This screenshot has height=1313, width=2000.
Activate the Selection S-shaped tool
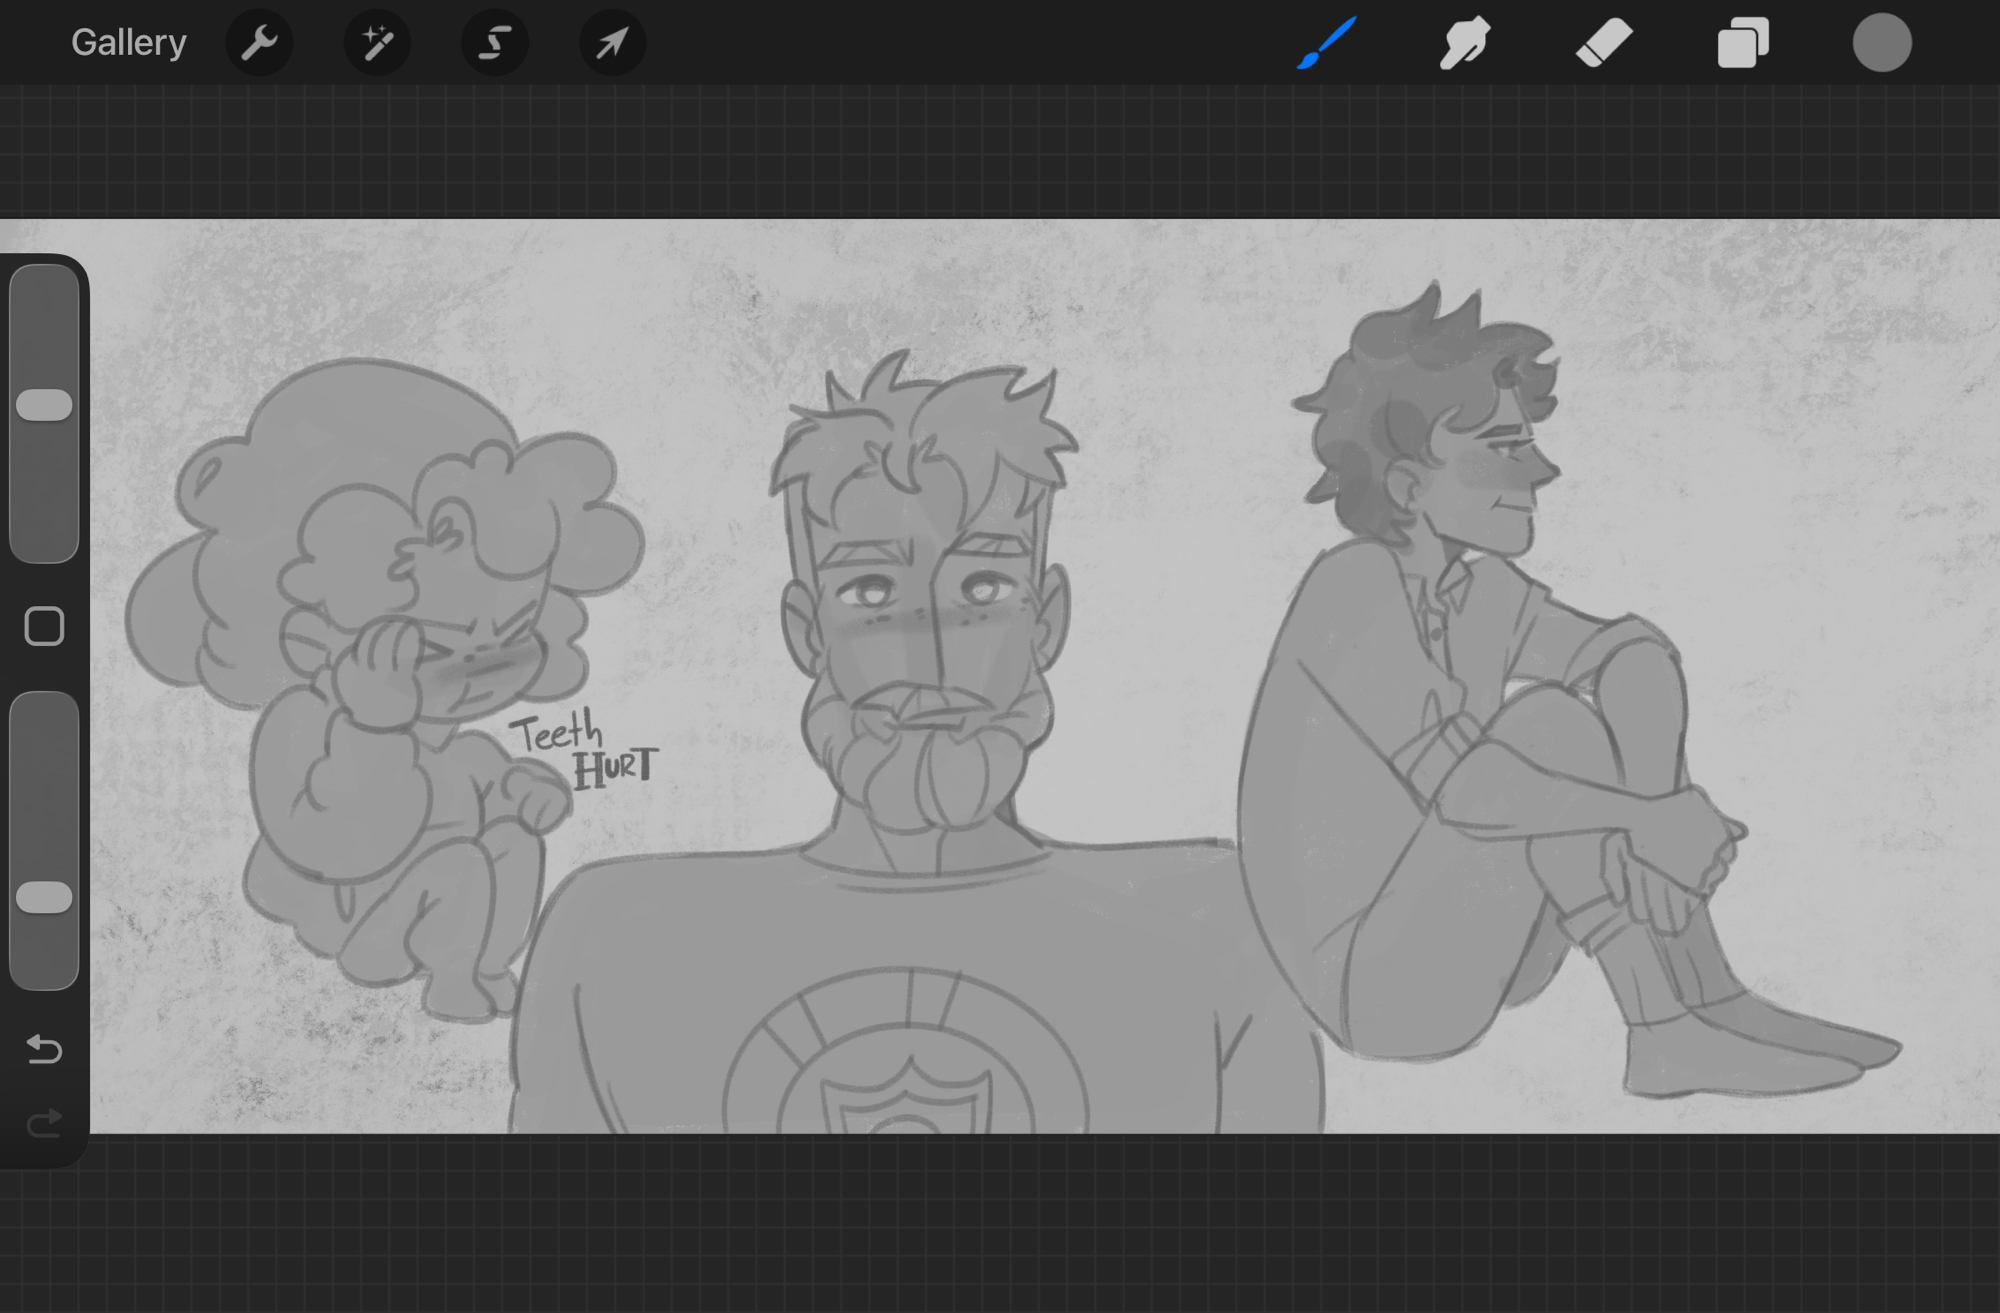(495, 43)
